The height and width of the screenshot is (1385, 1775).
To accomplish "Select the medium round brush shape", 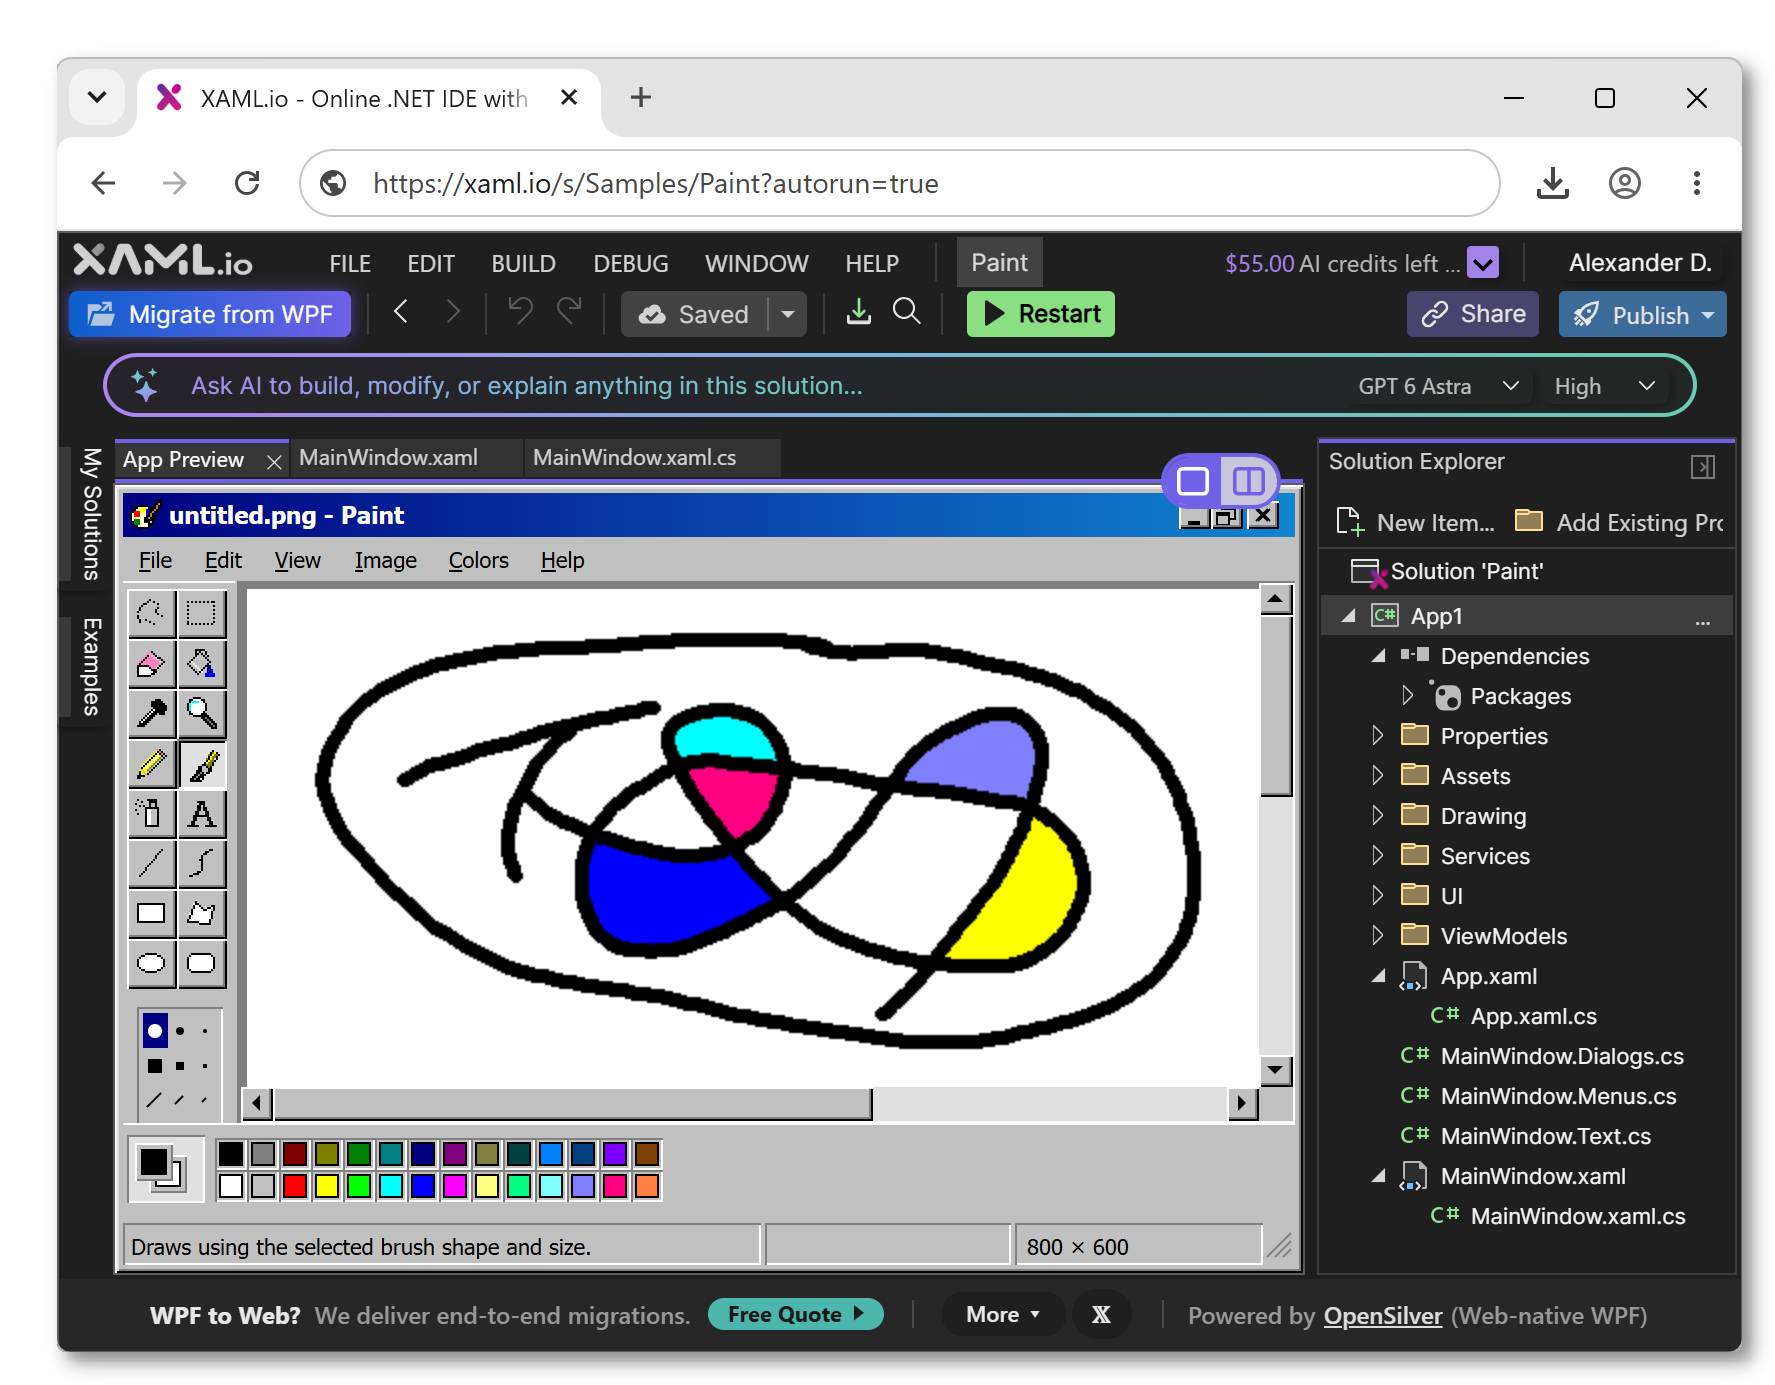I will (x=180, y=1031).
